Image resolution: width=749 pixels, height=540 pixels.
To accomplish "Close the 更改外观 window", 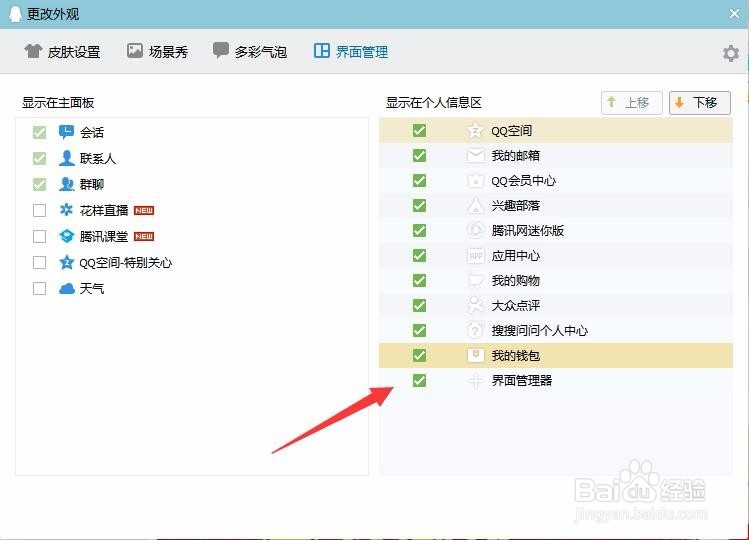I will point(735,14).
